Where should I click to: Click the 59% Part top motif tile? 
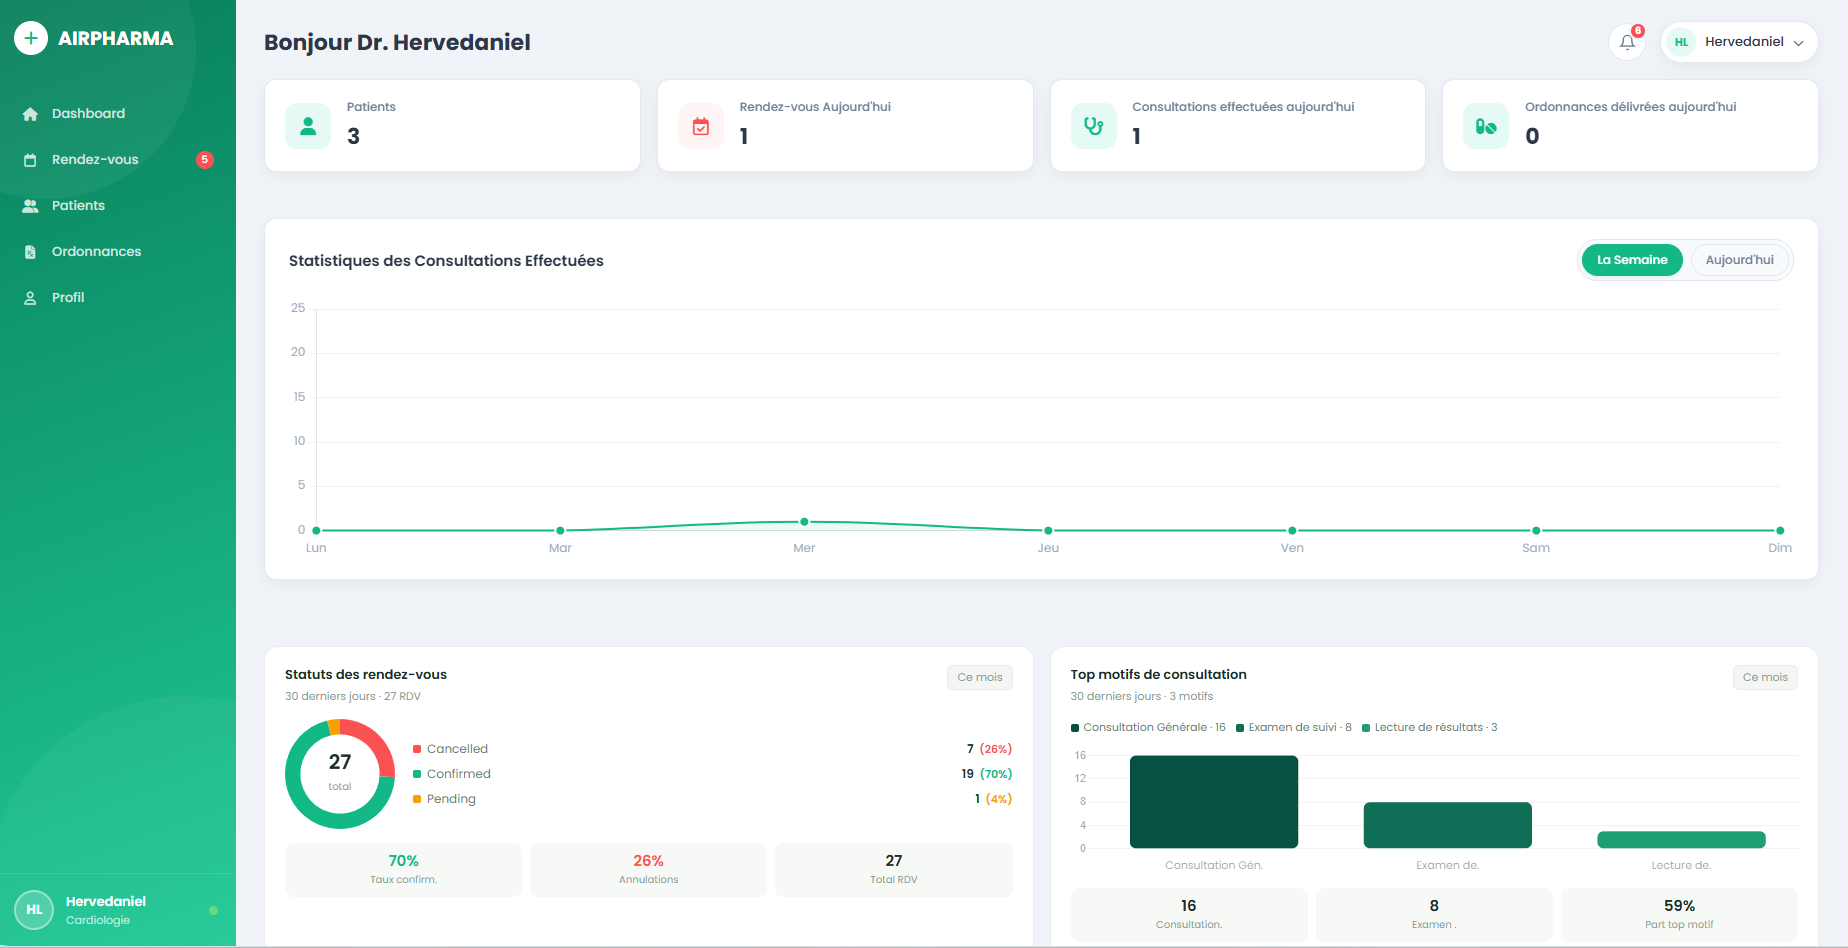tap(1680, 915)
